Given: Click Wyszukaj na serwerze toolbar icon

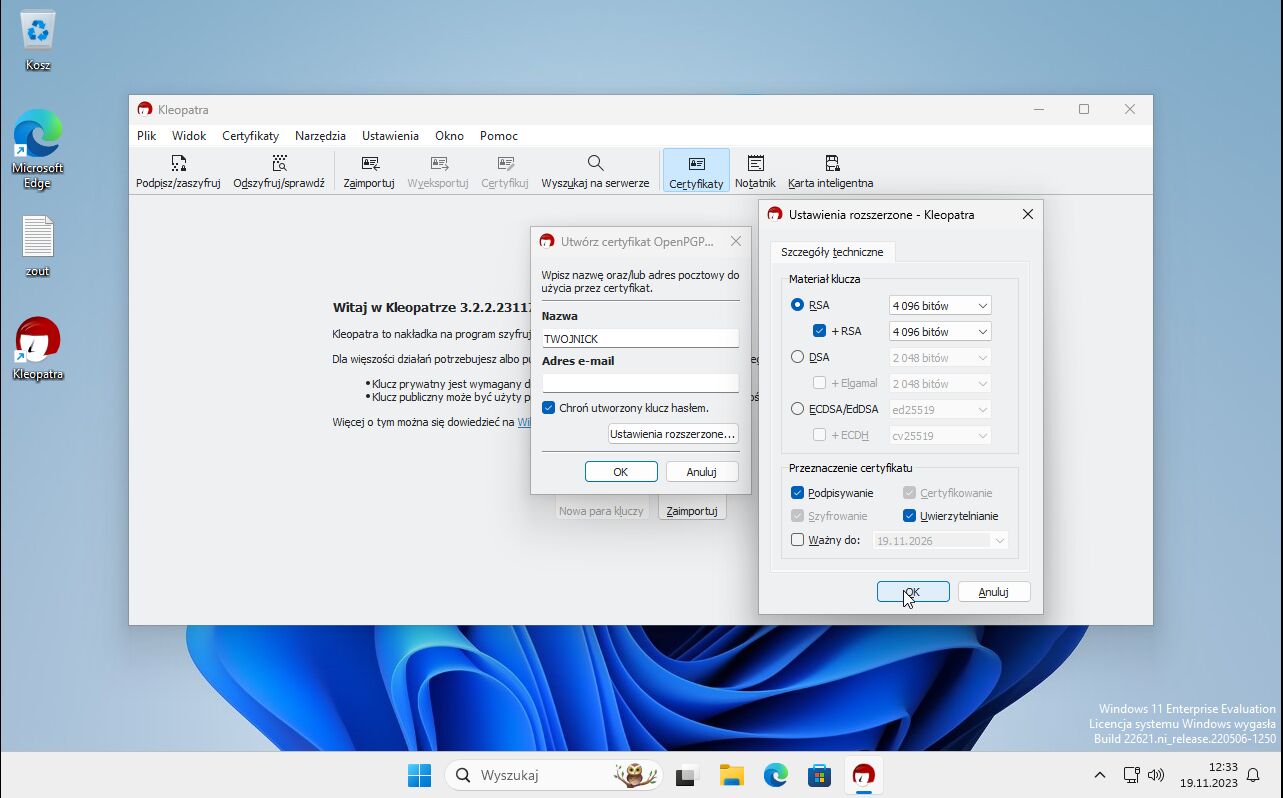Looking at the screenshot, I should pos(595,171).
